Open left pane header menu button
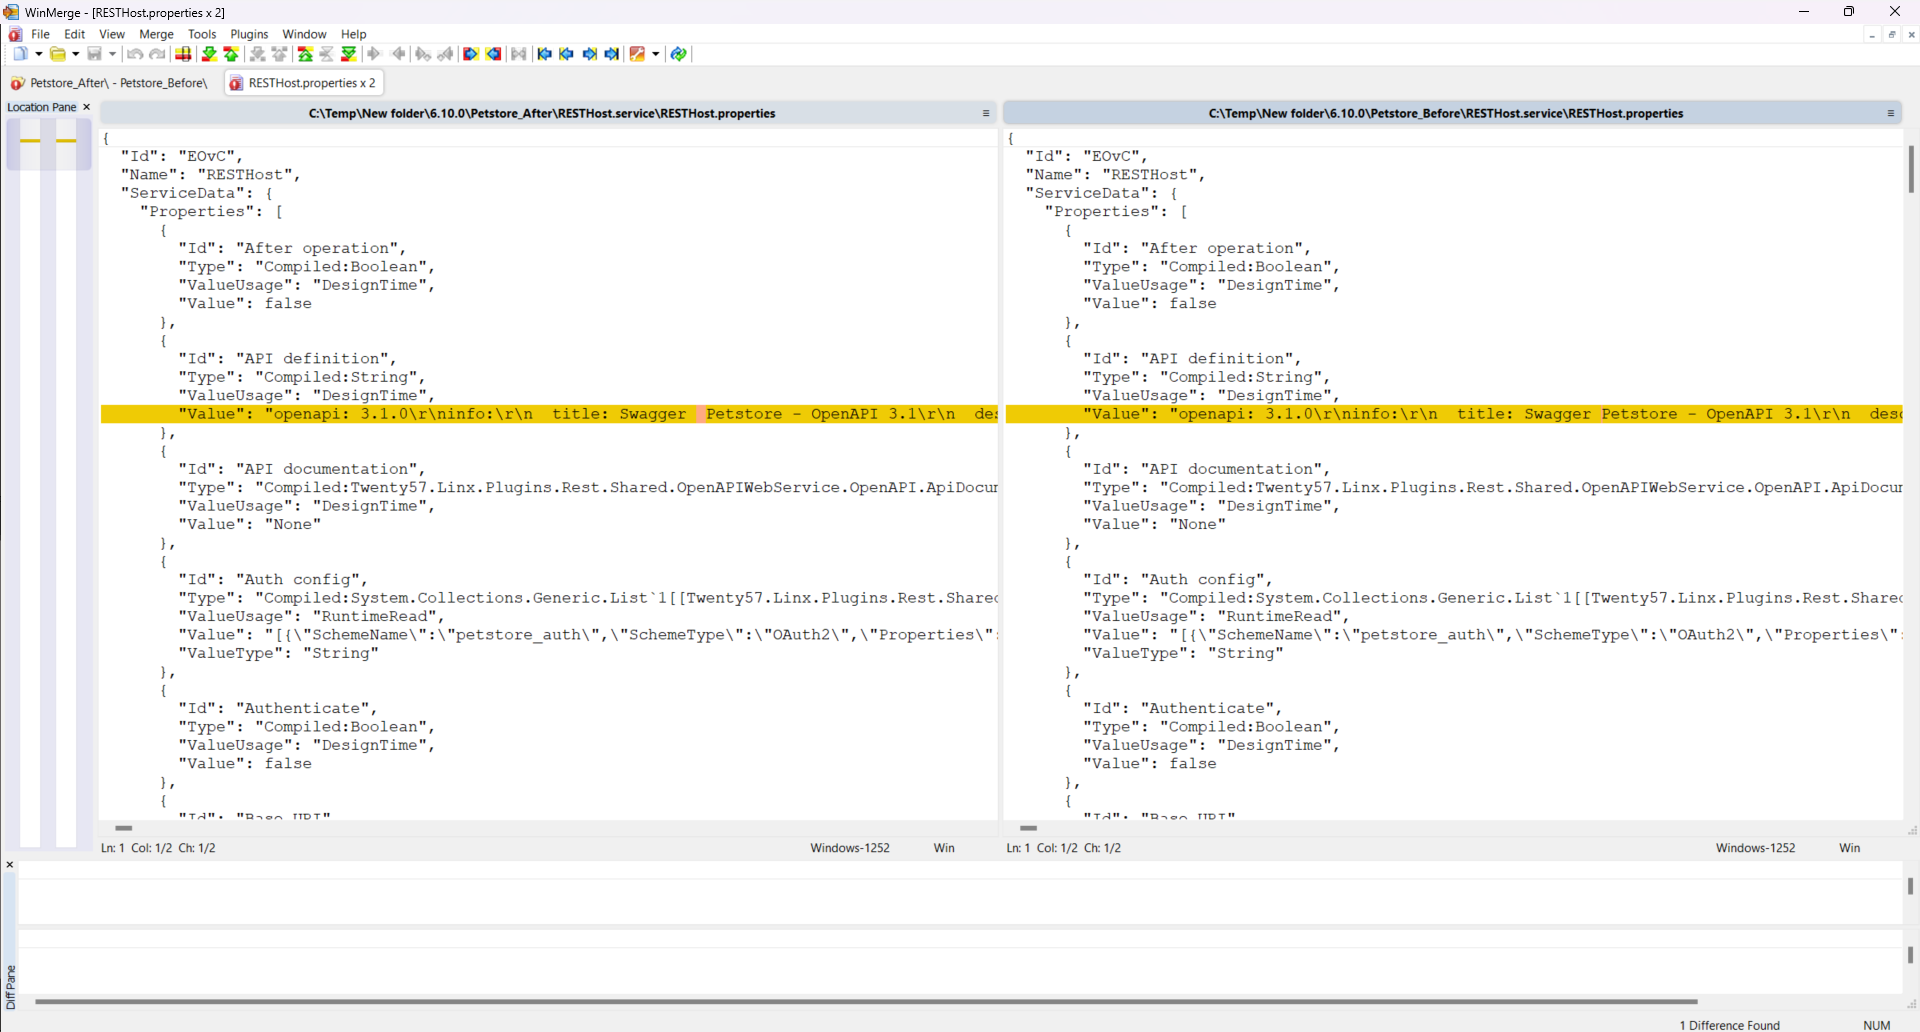Screen dimensions: 1920x1032 tap(986, 114)
